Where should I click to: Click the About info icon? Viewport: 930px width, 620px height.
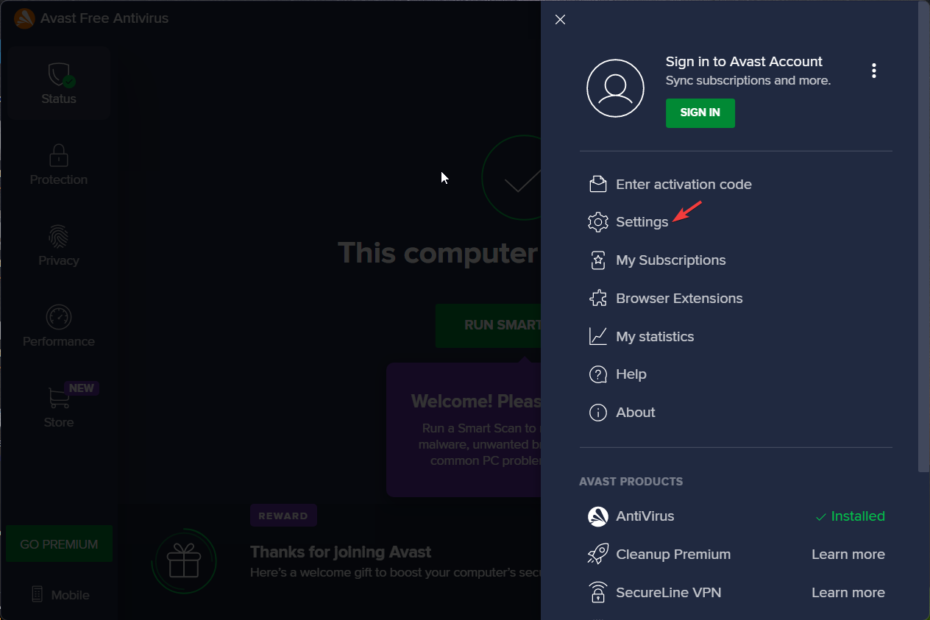click(598, 412)
